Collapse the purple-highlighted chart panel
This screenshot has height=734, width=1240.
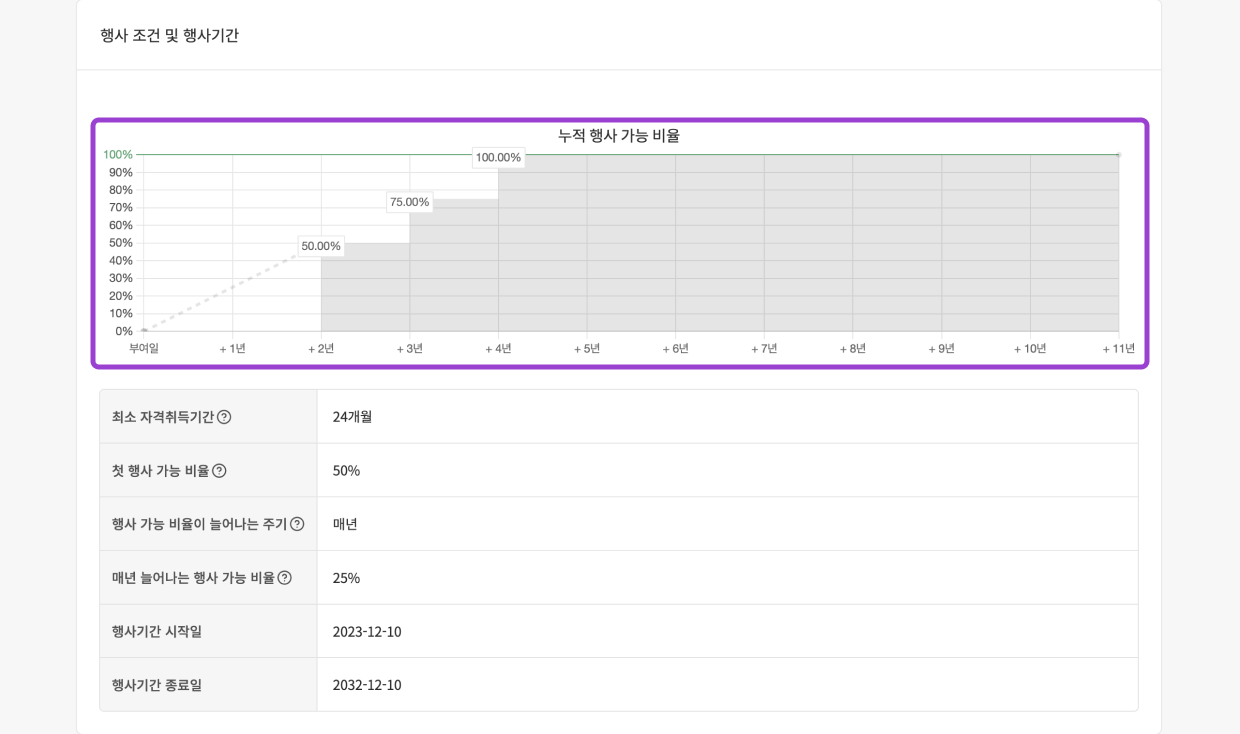pos(621,244)
